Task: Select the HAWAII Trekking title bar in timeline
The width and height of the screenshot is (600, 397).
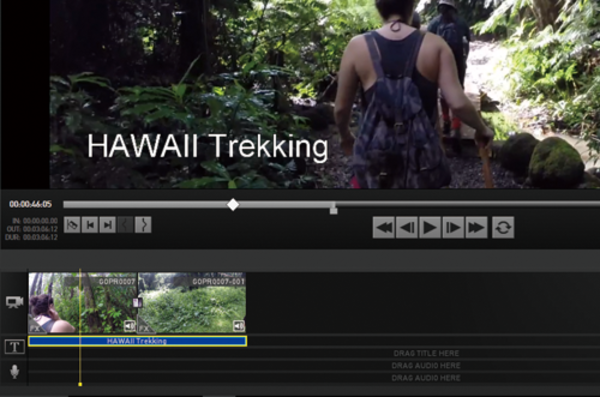Action: pos(138,341)
